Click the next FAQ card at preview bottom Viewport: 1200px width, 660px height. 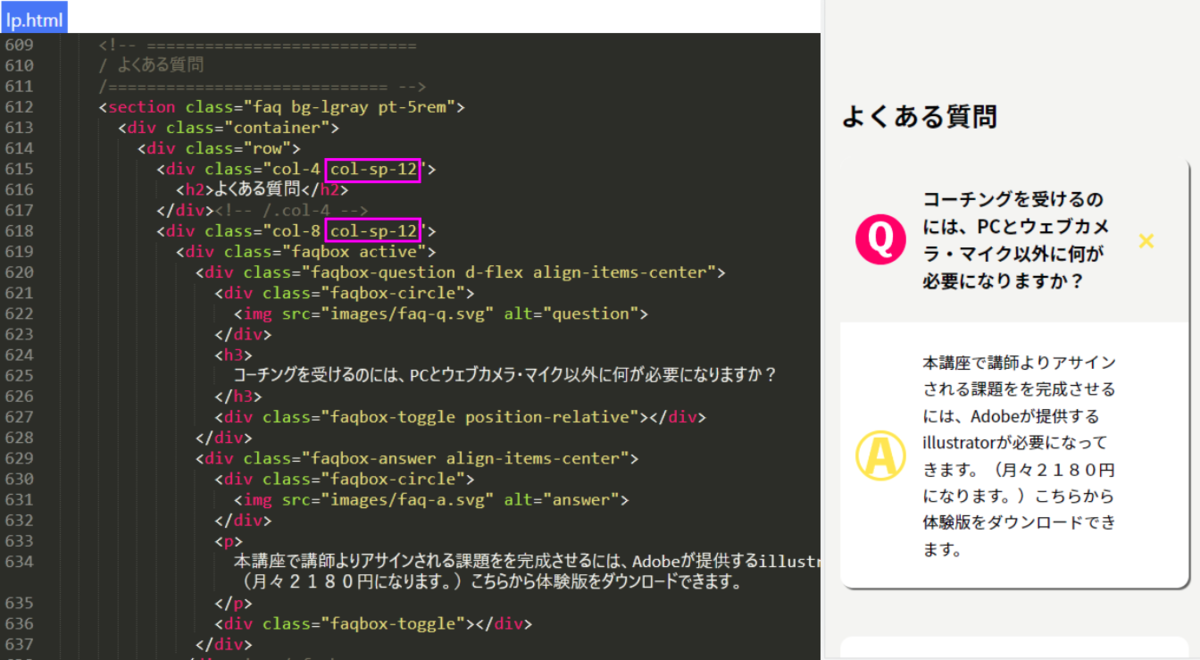(1015, 648)
